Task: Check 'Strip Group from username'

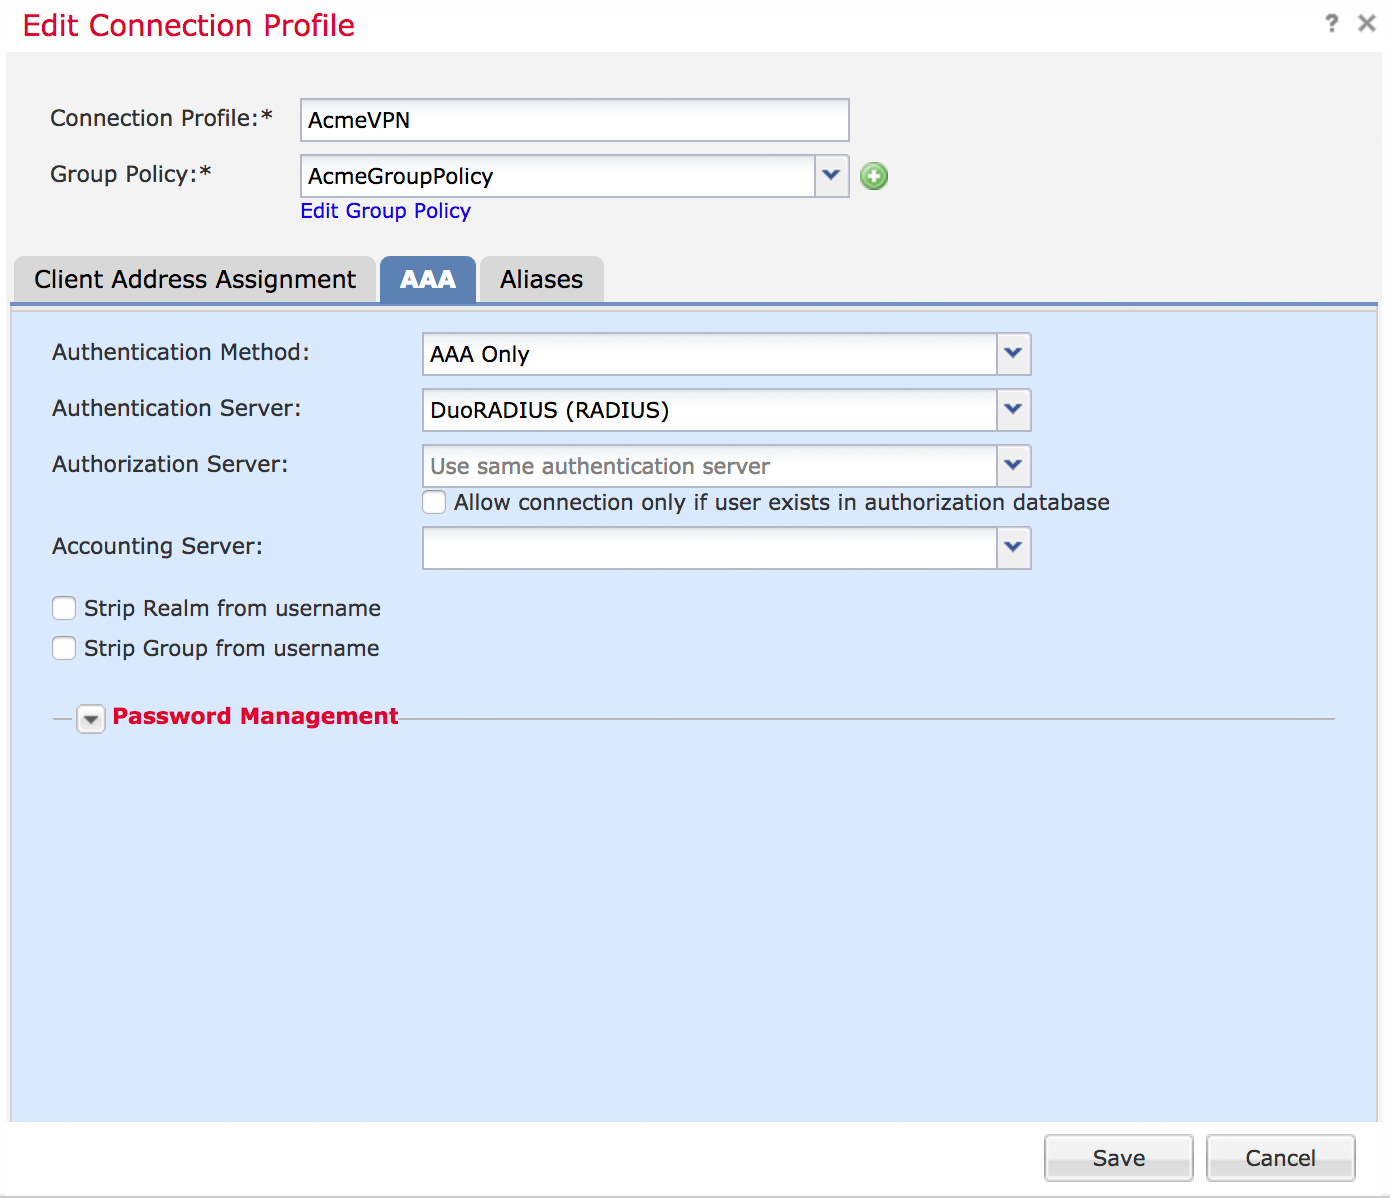Action: (x=63, y=648)
